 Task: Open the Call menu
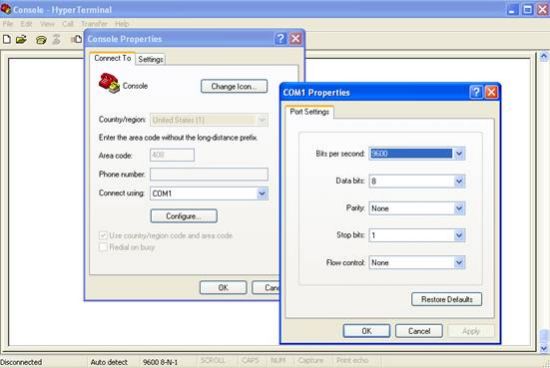tap(68, 24)
